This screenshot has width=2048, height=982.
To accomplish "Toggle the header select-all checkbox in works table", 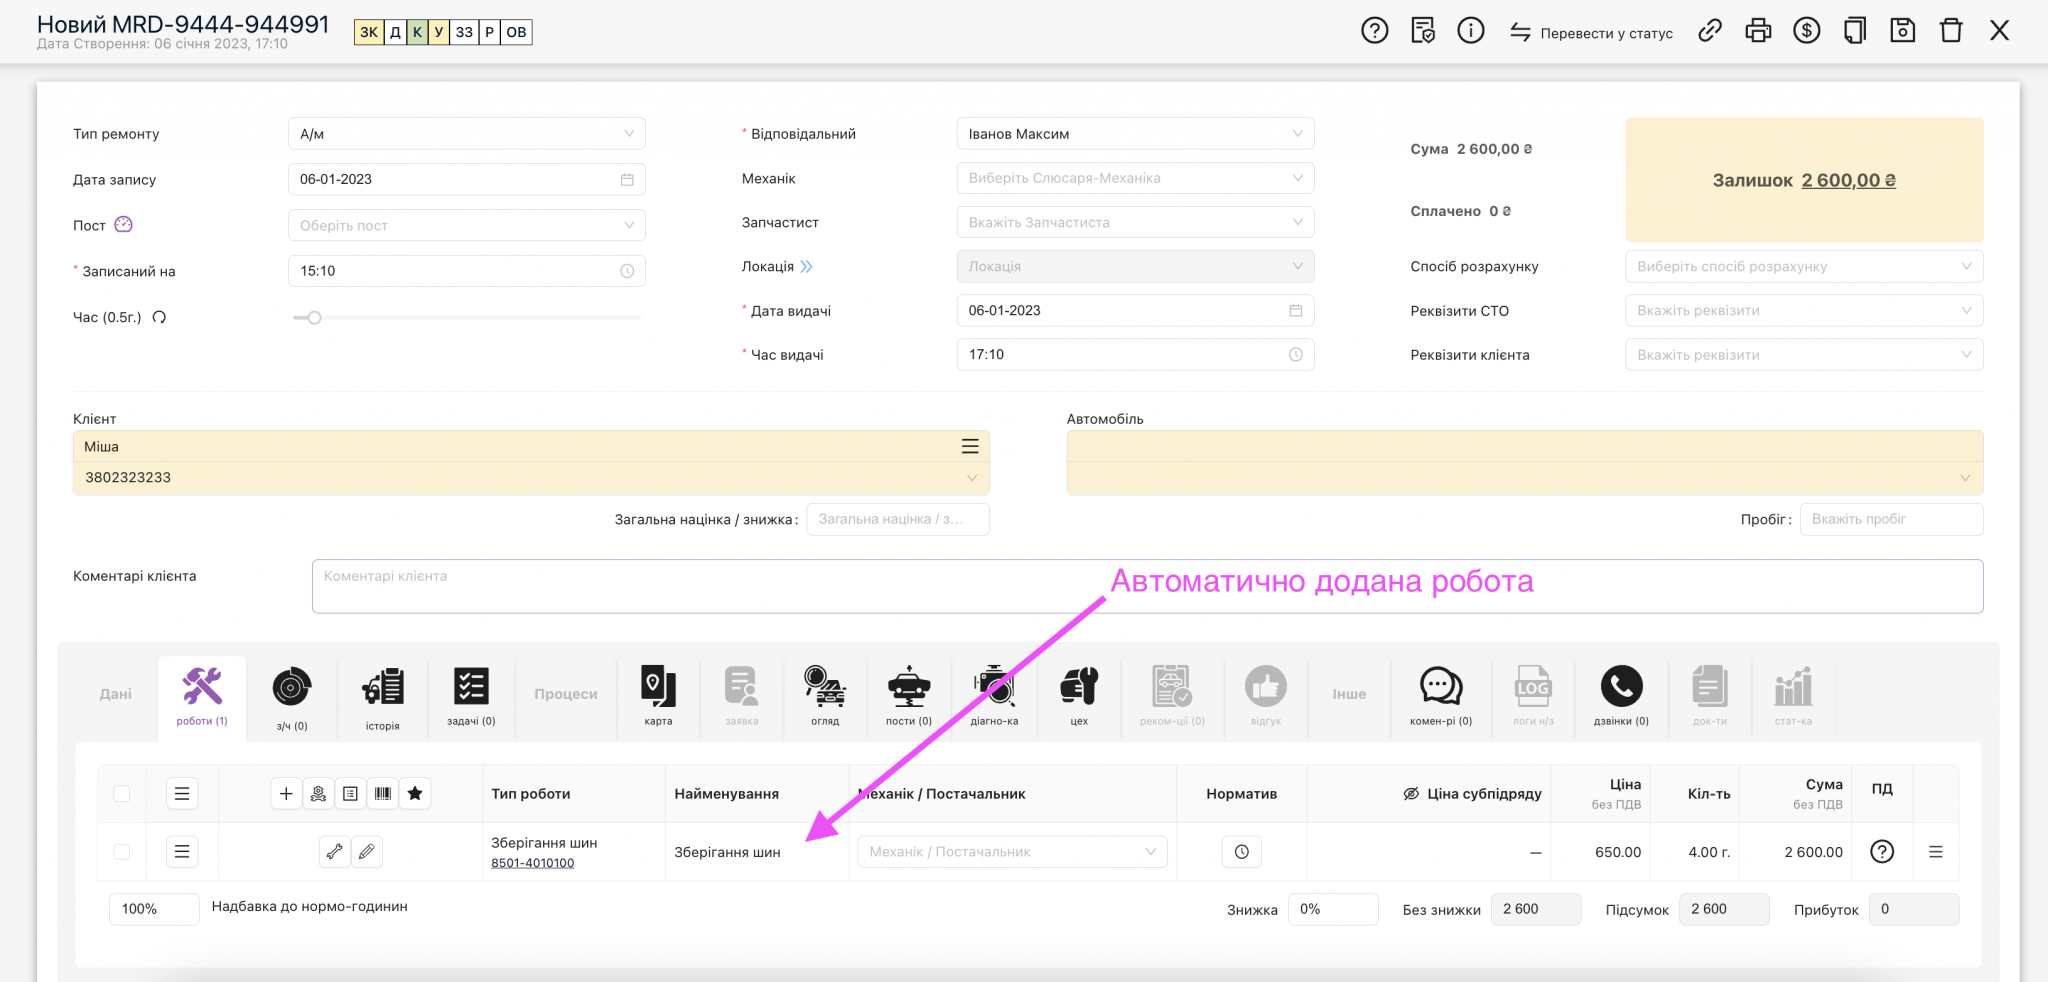I will click(x=122, y=793).
